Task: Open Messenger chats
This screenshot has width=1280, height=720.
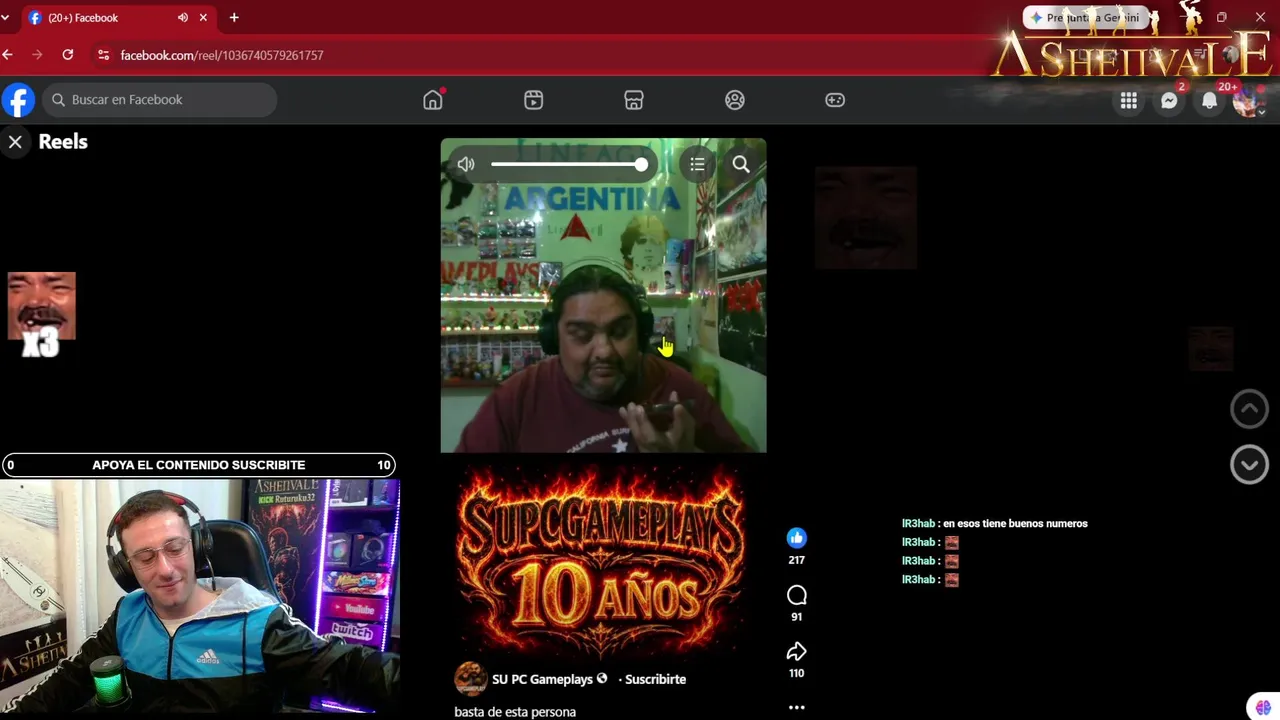Action: (x=1169, y=100)
